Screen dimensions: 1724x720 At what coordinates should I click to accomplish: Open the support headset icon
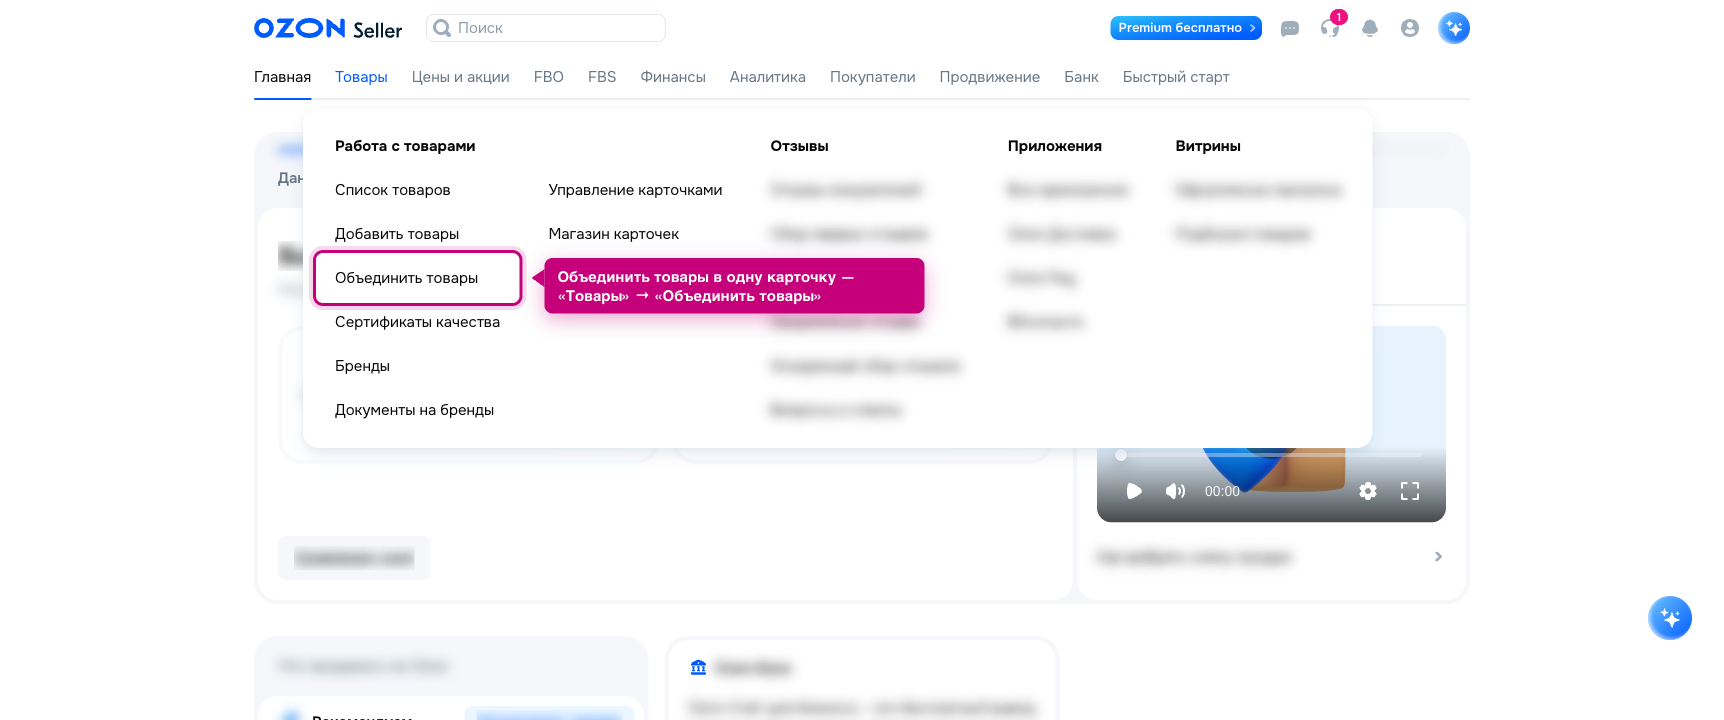click(x=1330, y=28)
